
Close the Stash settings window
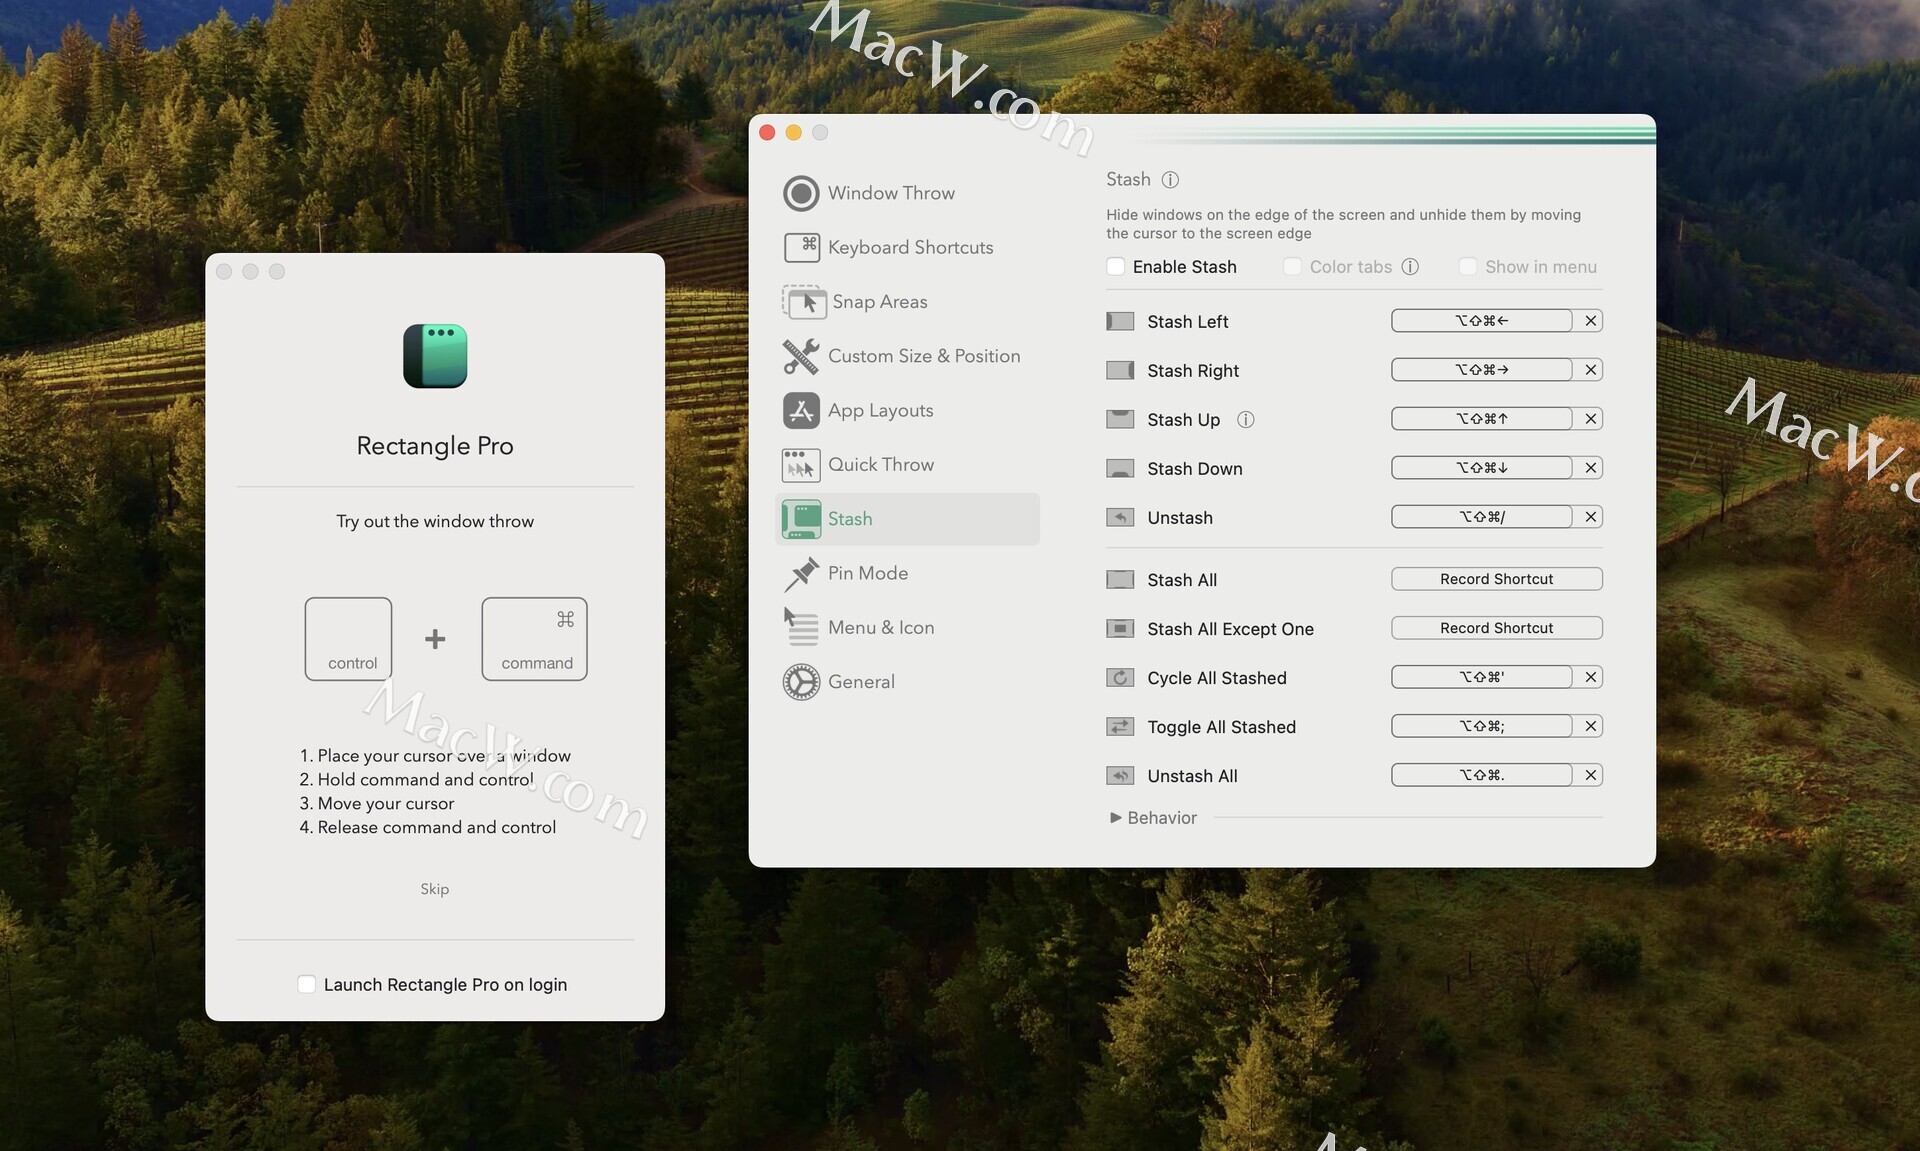[767, 133]
